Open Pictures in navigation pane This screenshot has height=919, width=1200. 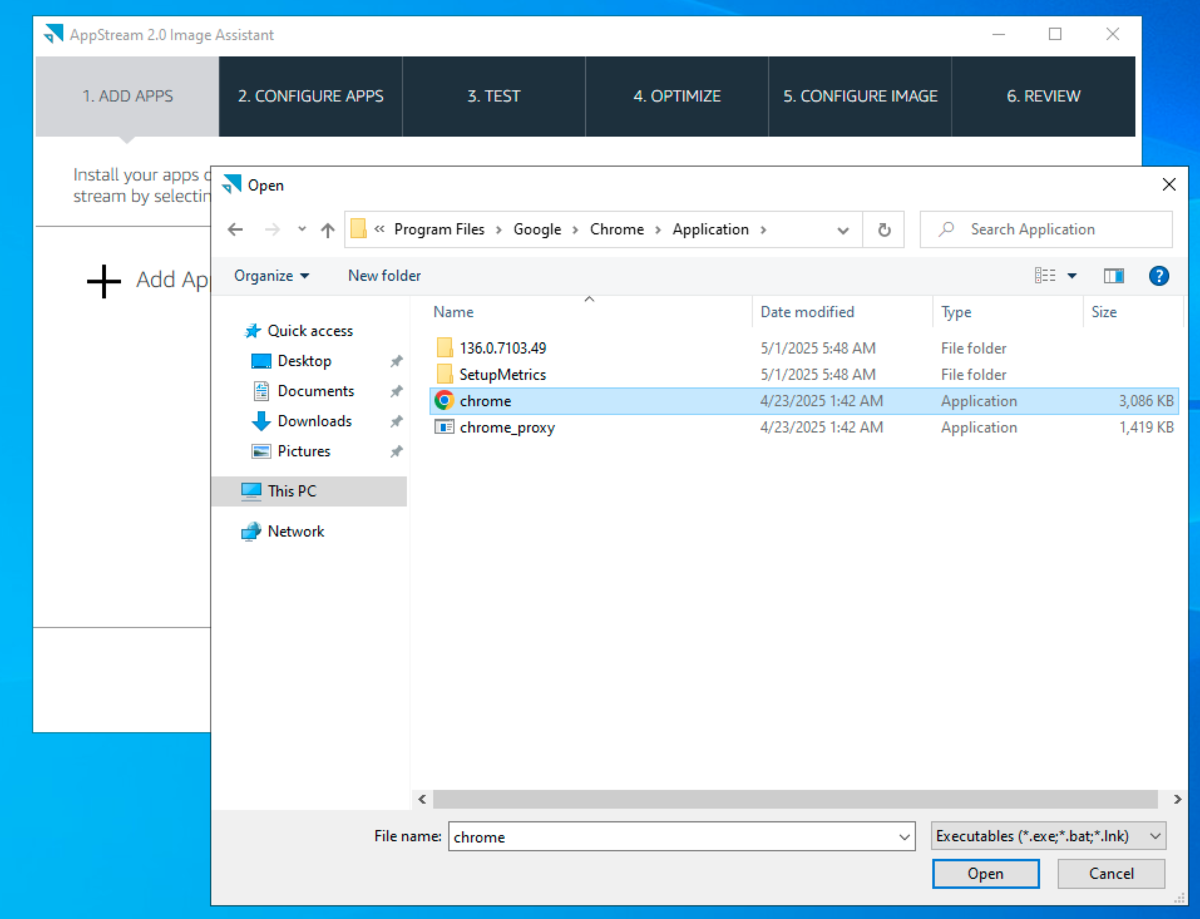(x=304, y=451)
